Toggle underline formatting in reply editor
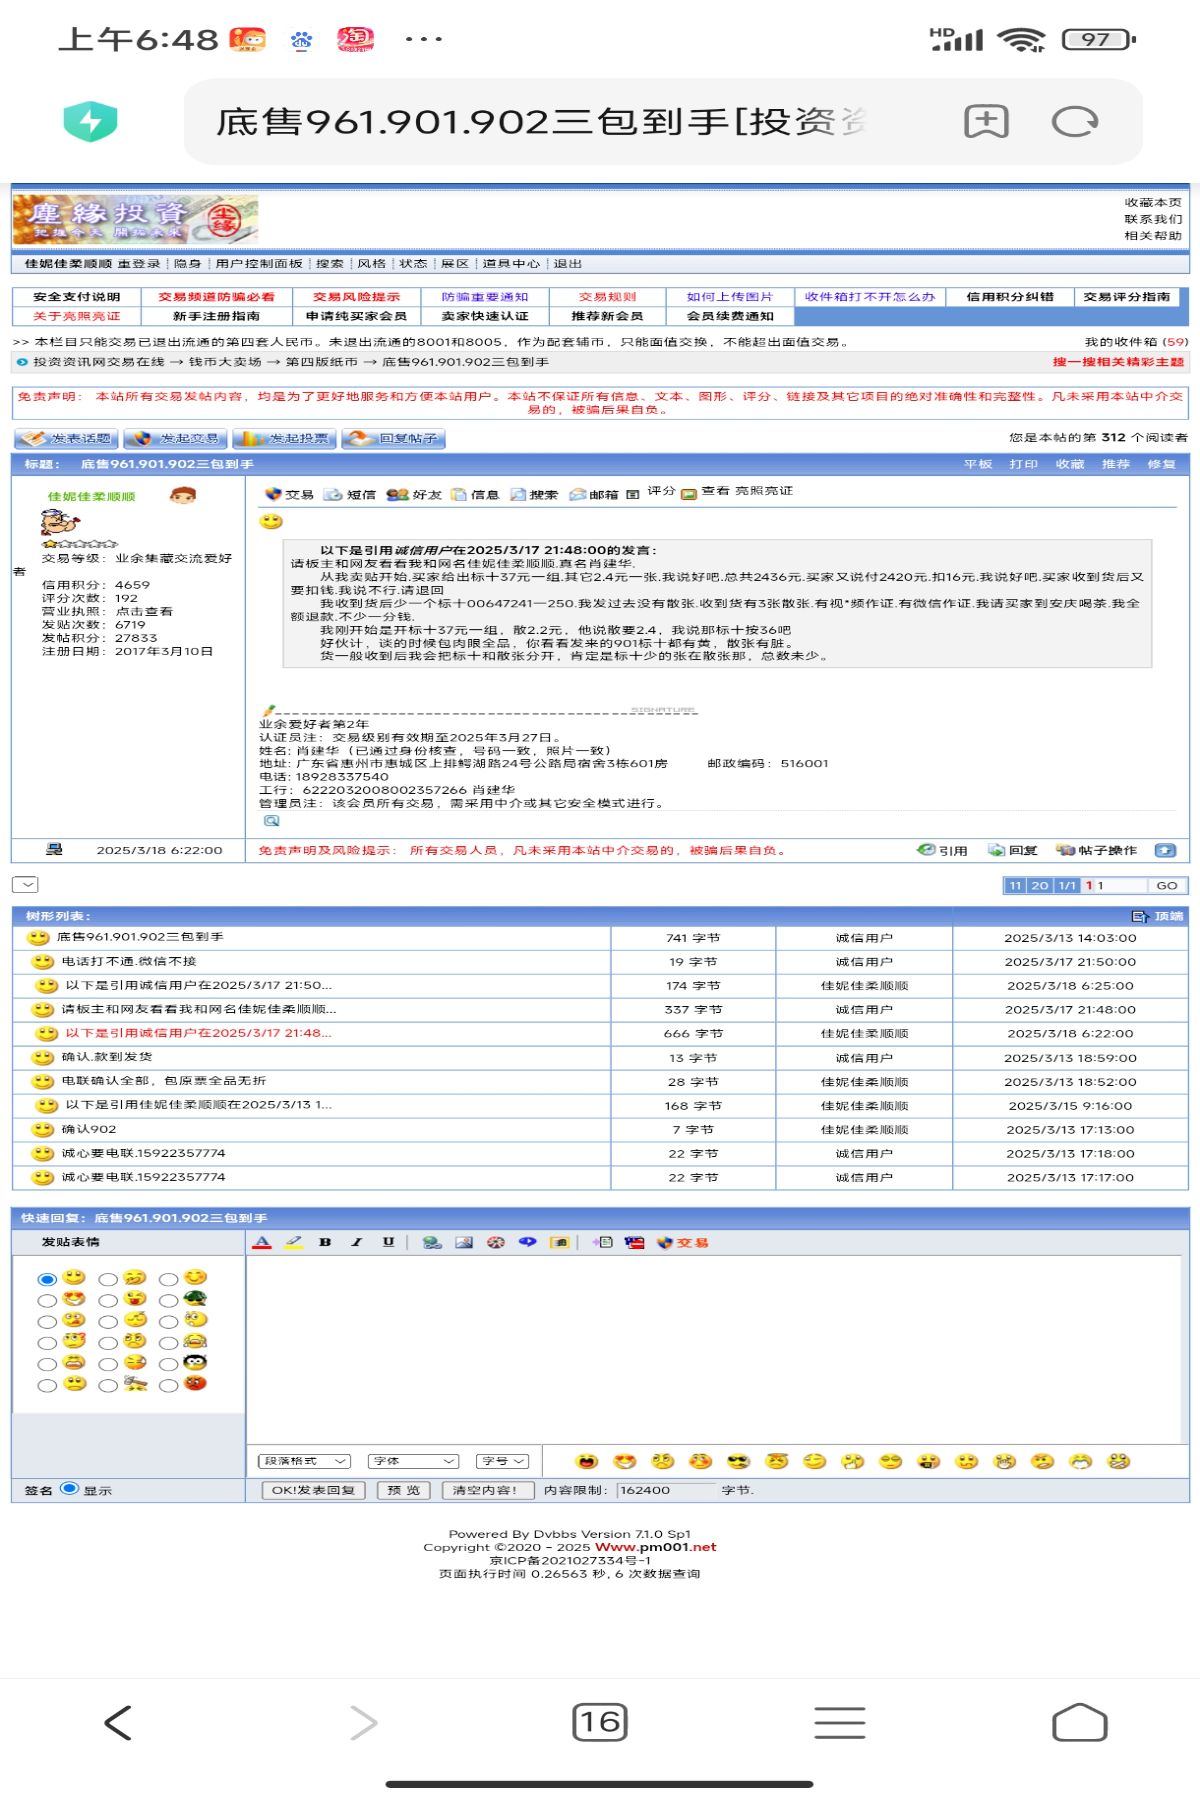This screenshot has height=1800, width=1200. (x=388, y=1242)
